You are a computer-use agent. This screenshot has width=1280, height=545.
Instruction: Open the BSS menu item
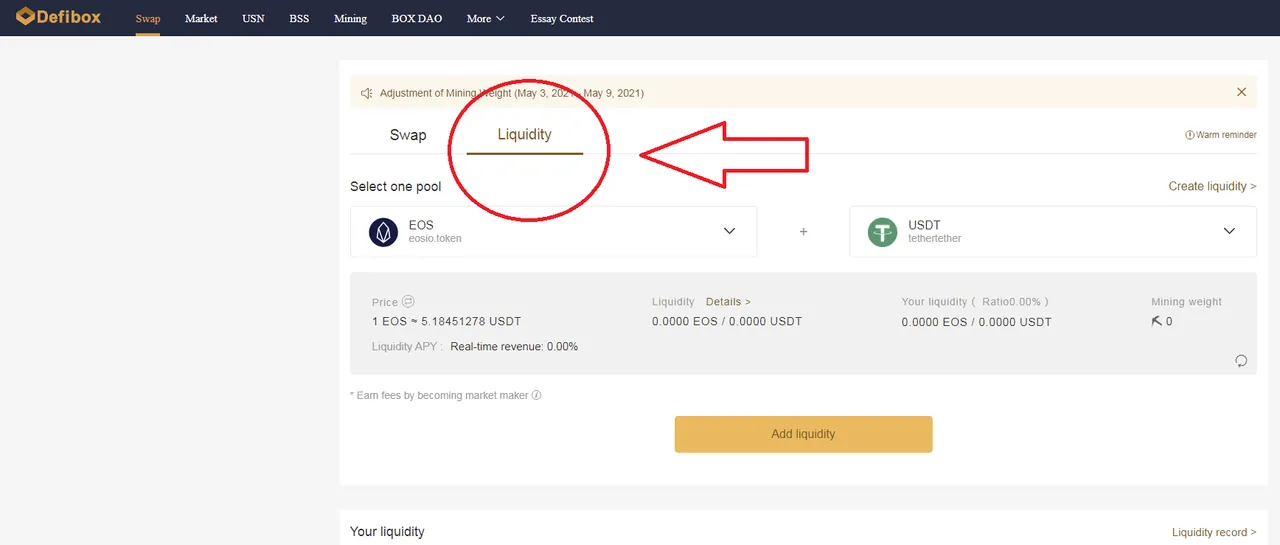(x=299, y=18)
